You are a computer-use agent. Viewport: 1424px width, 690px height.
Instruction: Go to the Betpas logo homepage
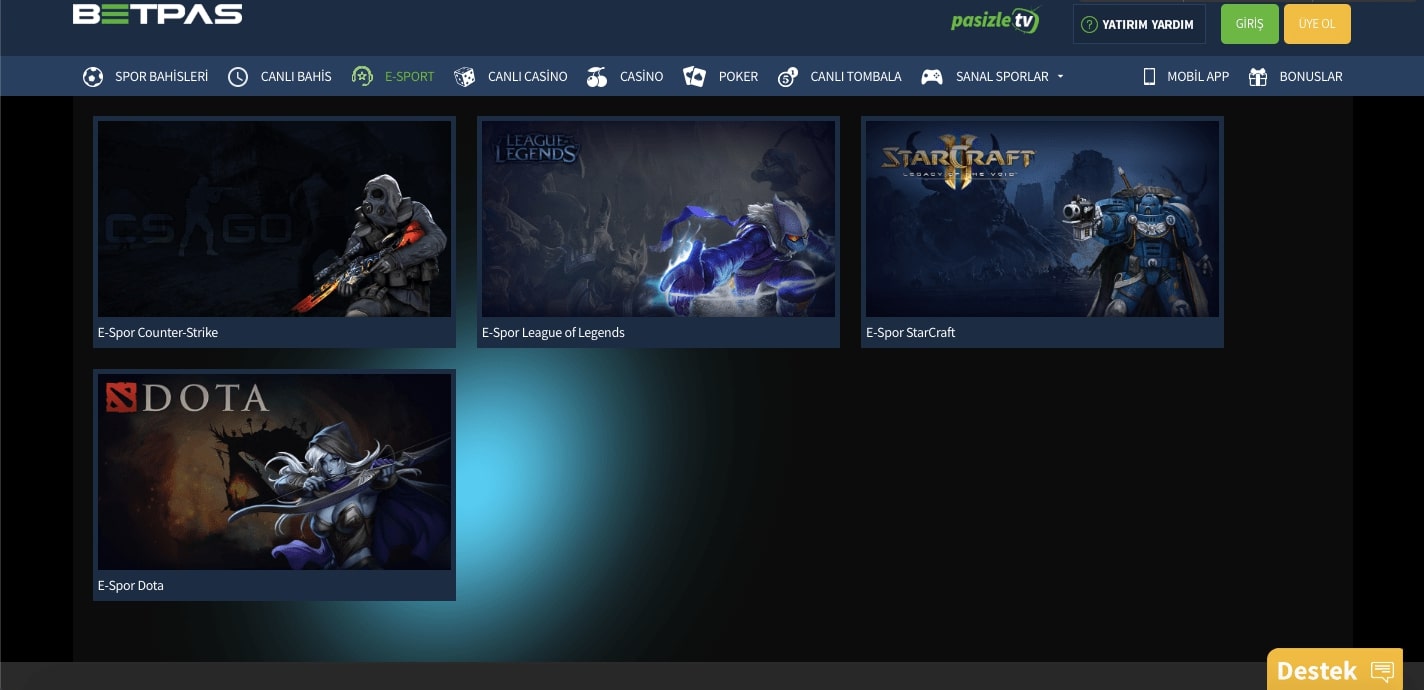tap(158, 14)
